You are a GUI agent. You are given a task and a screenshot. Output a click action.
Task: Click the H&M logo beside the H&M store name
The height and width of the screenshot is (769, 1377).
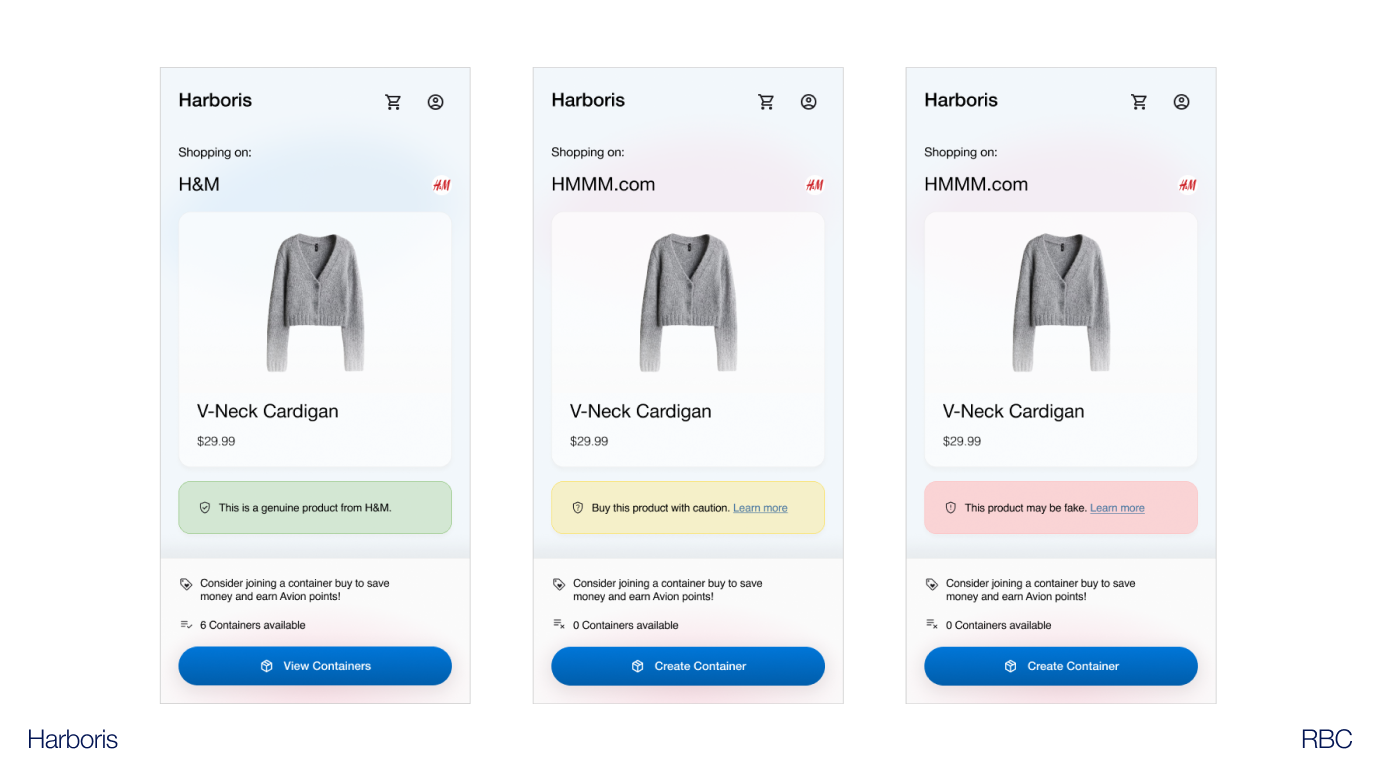coord(441,185)
